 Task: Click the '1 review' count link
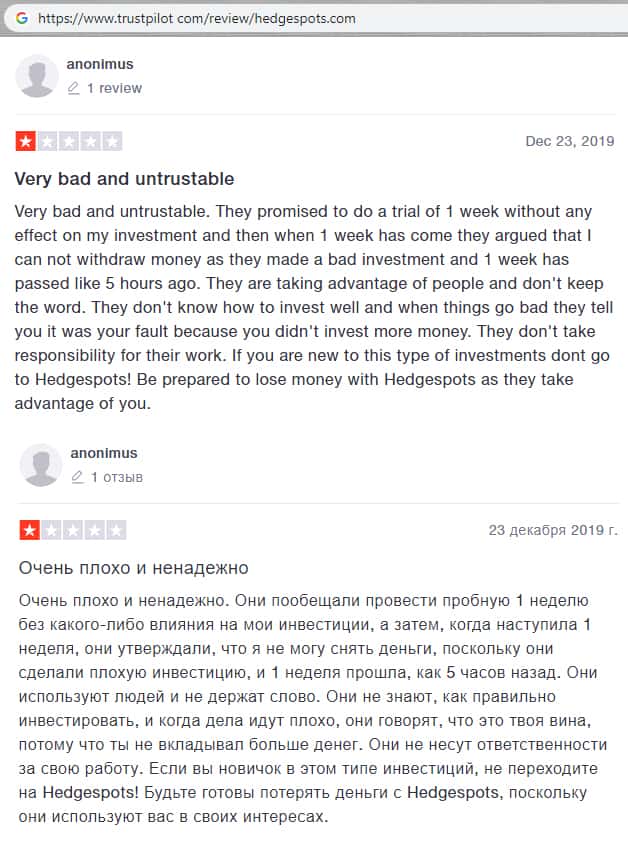click(x=114, y=88)
